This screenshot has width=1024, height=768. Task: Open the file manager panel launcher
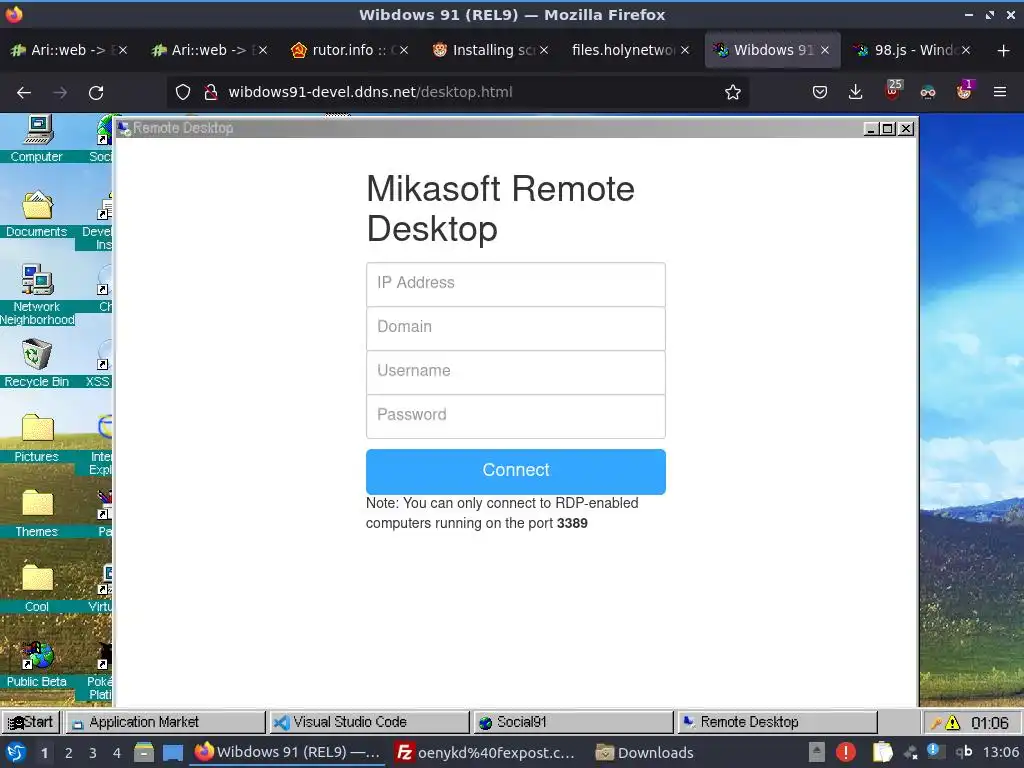click(x=144, y=752)
